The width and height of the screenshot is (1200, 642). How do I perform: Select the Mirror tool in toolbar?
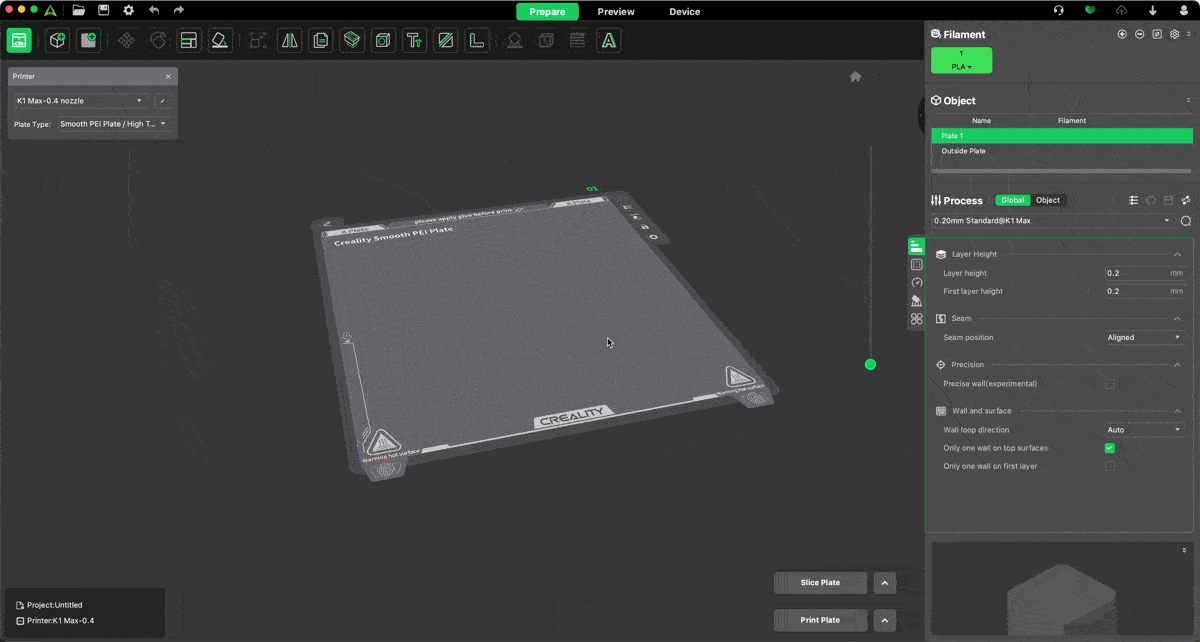[290, 41]
